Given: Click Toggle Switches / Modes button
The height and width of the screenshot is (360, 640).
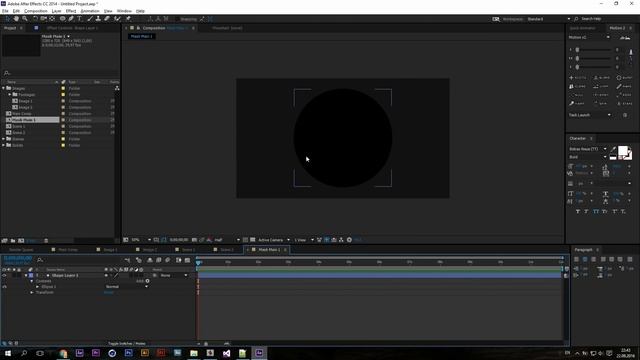Looking at the screenshot, I should (x=127, y=344).
